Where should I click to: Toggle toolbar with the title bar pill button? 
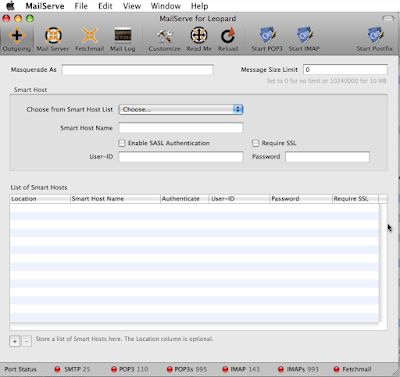[x=388, y=18]
